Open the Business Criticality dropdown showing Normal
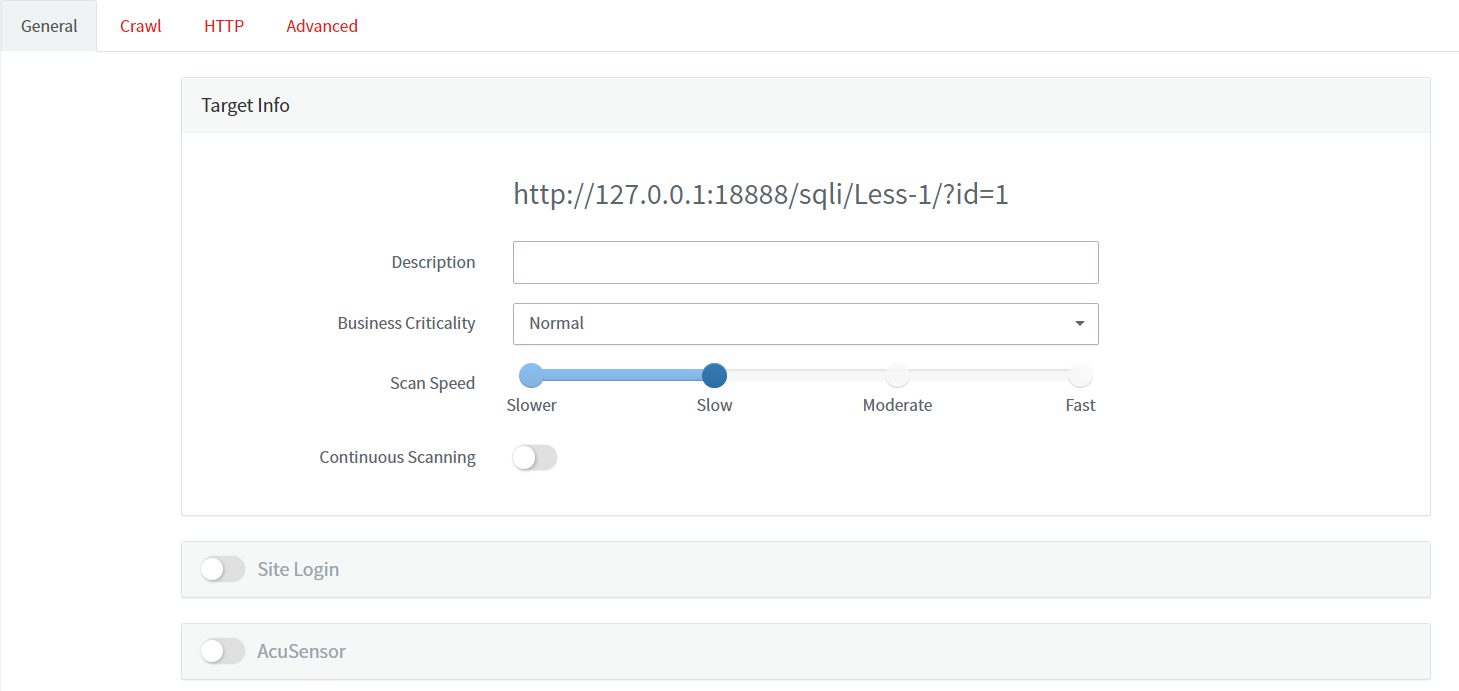The width and height of the screenshot is (1459, 691). pyautogui.click(x=790, y=324)
